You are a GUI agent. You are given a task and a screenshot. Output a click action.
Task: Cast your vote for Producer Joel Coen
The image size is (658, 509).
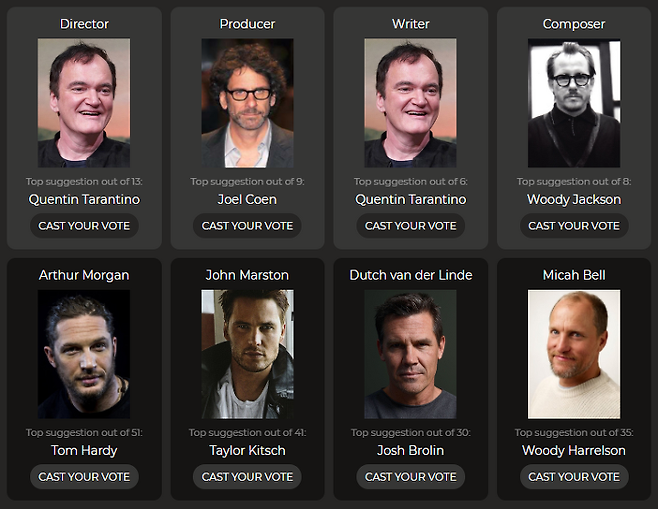(247, 226)
